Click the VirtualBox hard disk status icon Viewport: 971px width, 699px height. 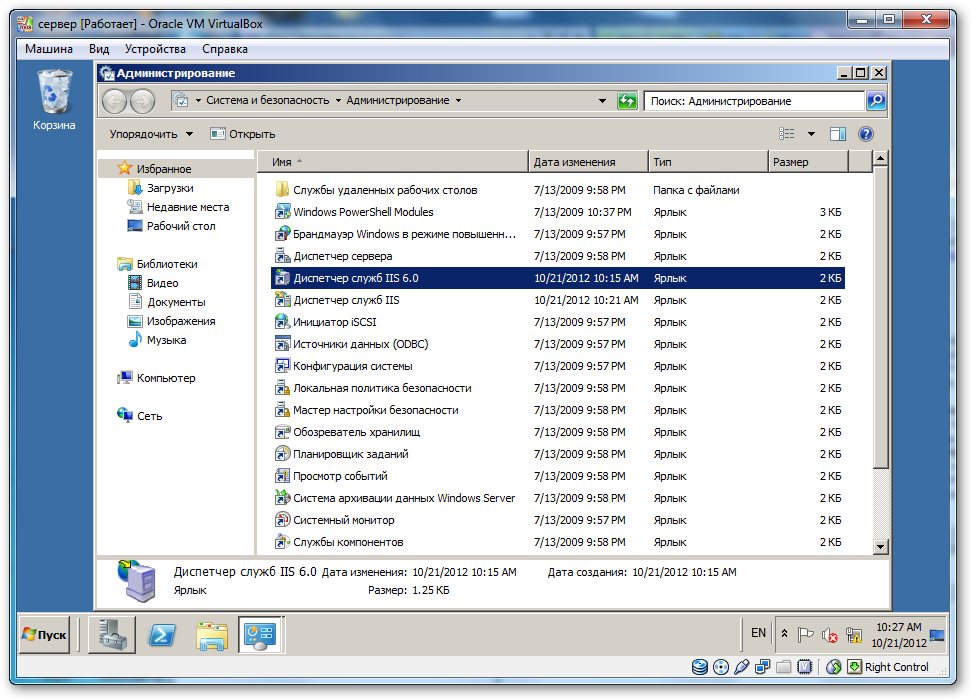700,667
